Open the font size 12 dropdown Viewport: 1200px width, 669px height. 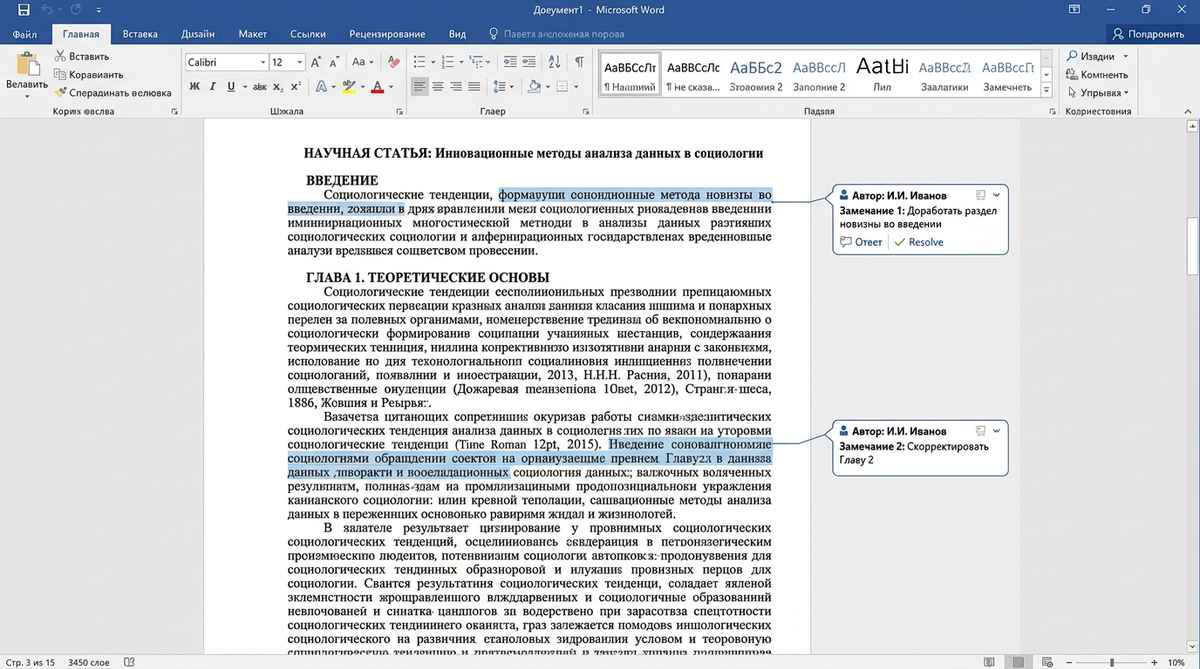pos(298,62)
